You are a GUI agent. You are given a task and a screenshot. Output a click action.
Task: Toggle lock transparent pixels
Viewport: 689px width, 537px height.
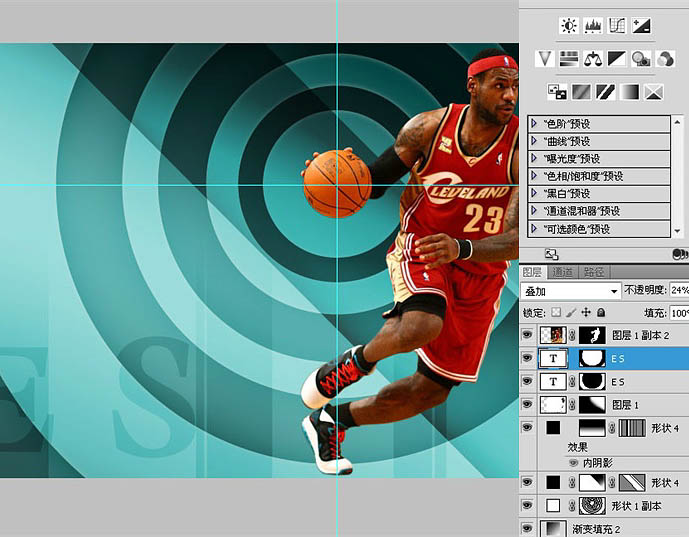click(x=556, y=312)
